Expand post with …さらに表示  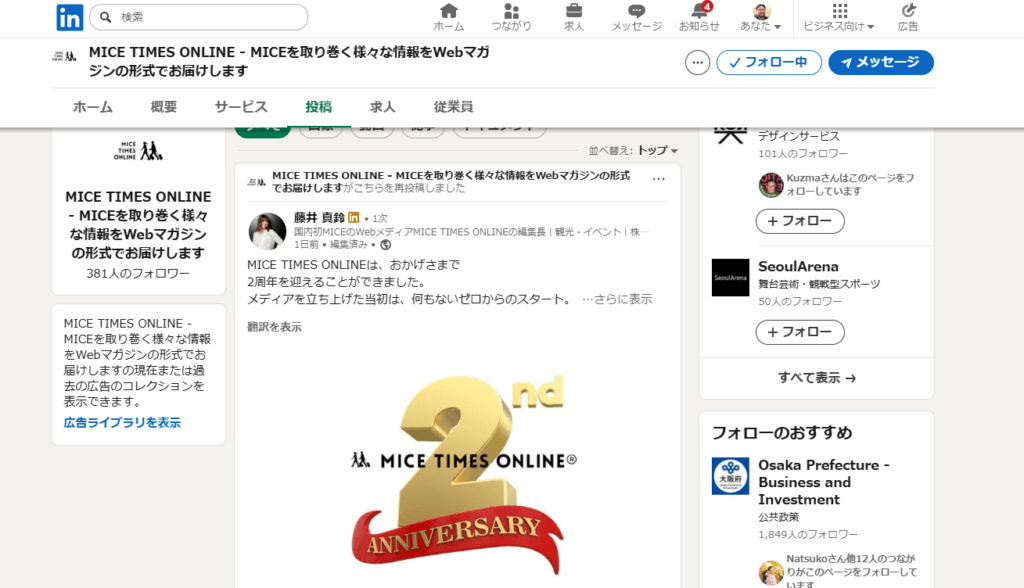[x=617, y=299]
